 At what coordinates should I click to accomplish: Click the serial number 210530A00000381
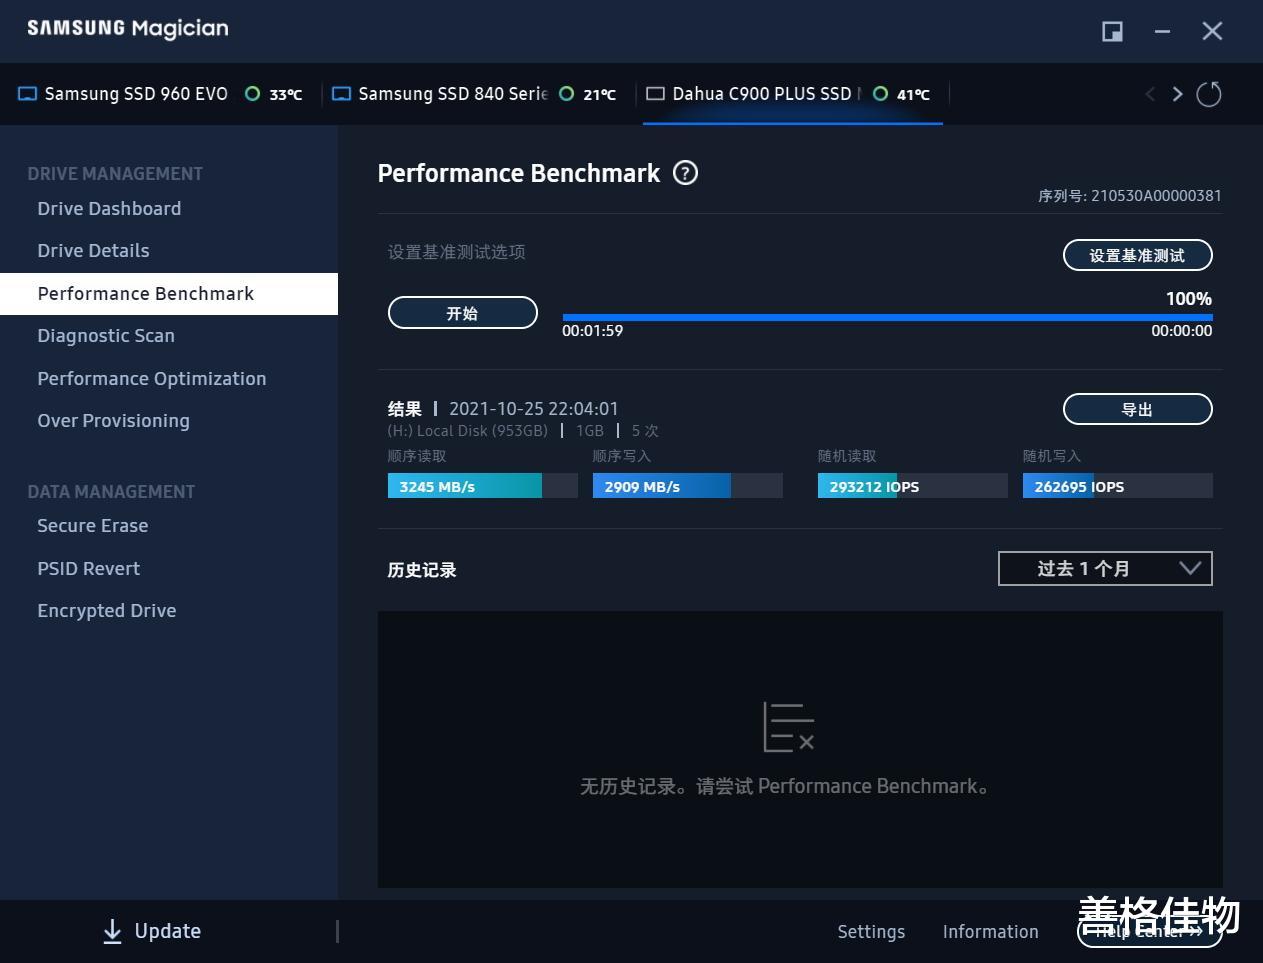[1156, 196]
